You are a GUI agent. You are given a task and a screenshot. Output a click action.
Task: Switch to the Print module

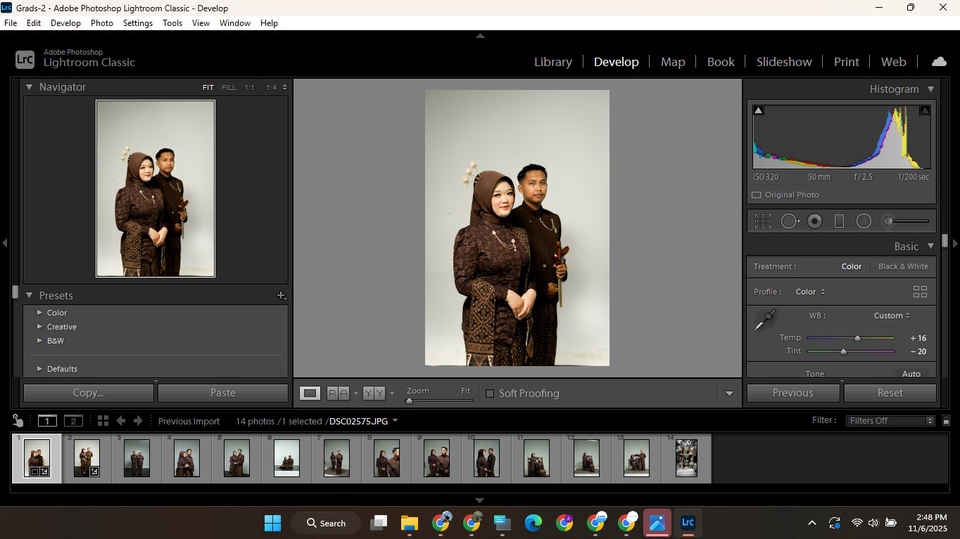[x=846, y=62]
